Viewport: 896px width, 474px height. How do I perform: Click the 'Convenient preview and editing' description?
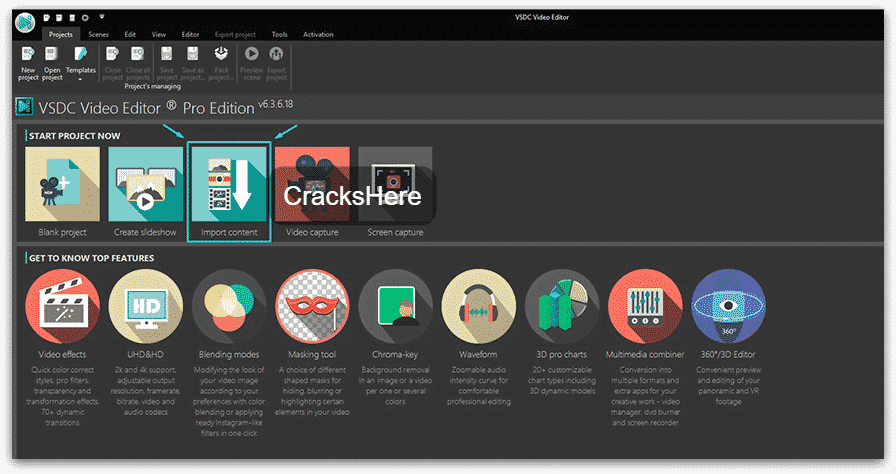(729, 385)
